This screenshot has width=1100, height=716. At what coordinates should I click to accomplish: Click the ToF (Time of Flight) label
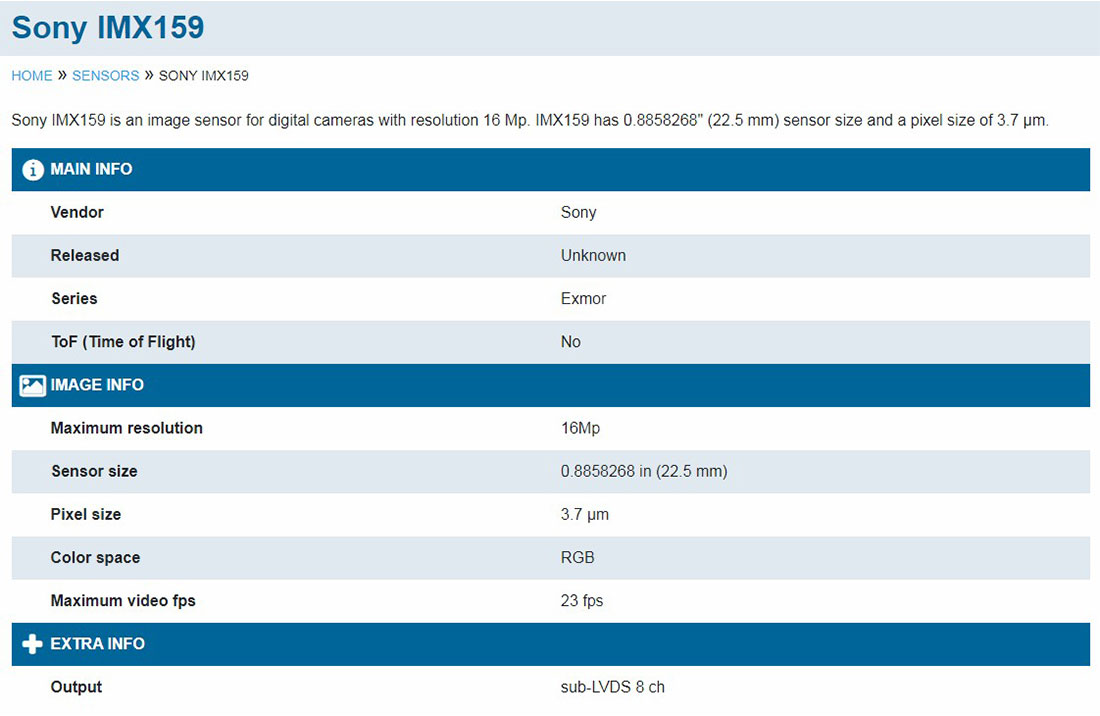pyautogui.click(x=123, y=342)
